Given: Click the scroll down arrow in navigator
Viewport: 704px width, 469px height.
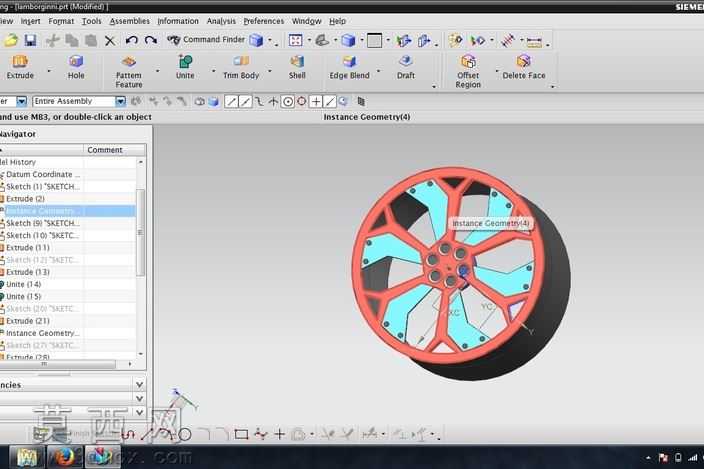Looking at the screenshot, I should 141,354.
